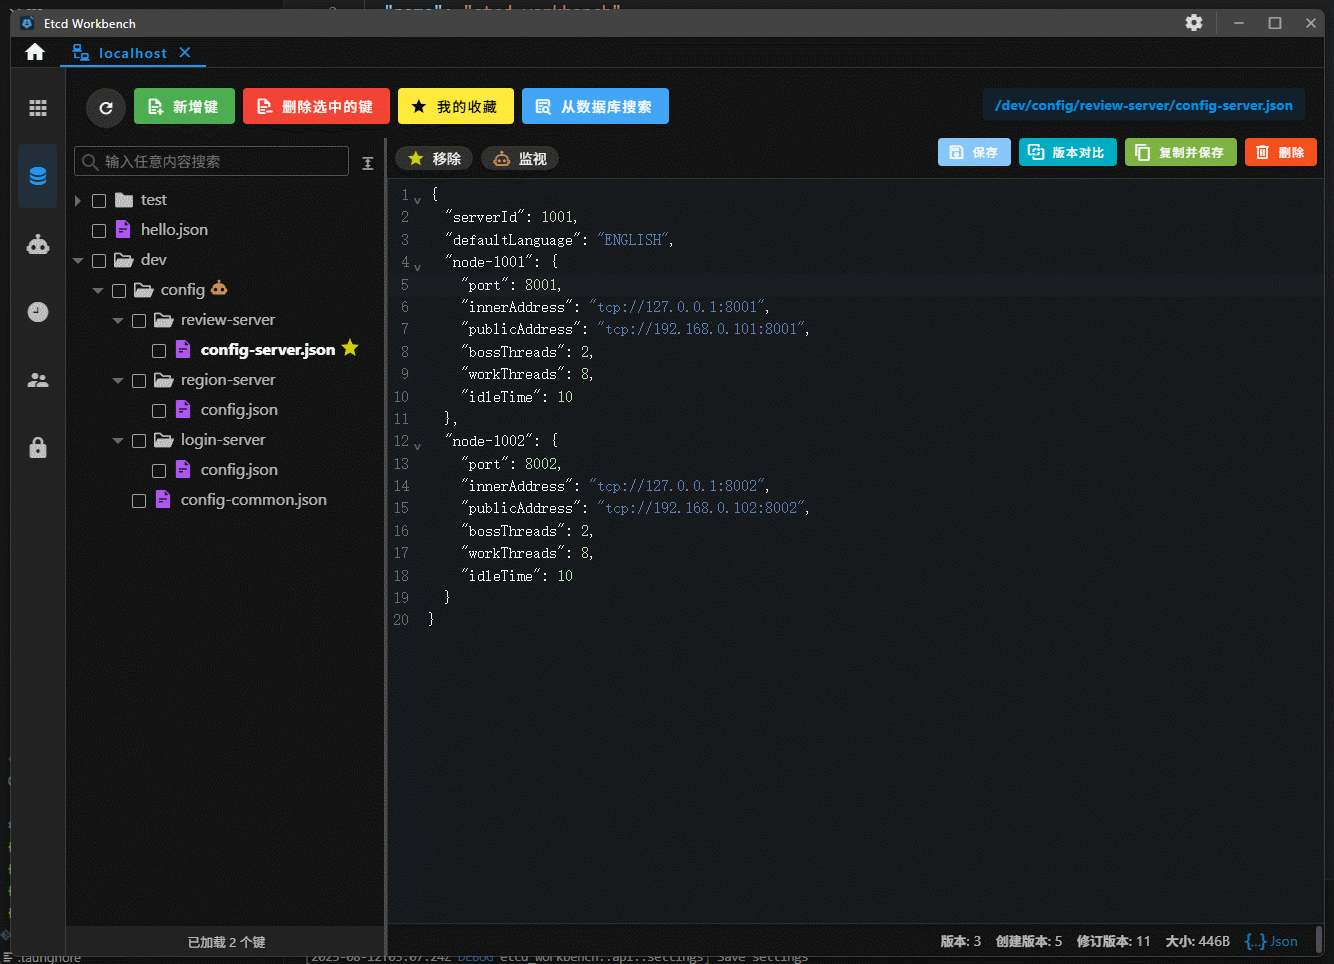Check the config-server.json checkbox
Viewport: 1334px width, 964px height.
[x=159, y=351]
